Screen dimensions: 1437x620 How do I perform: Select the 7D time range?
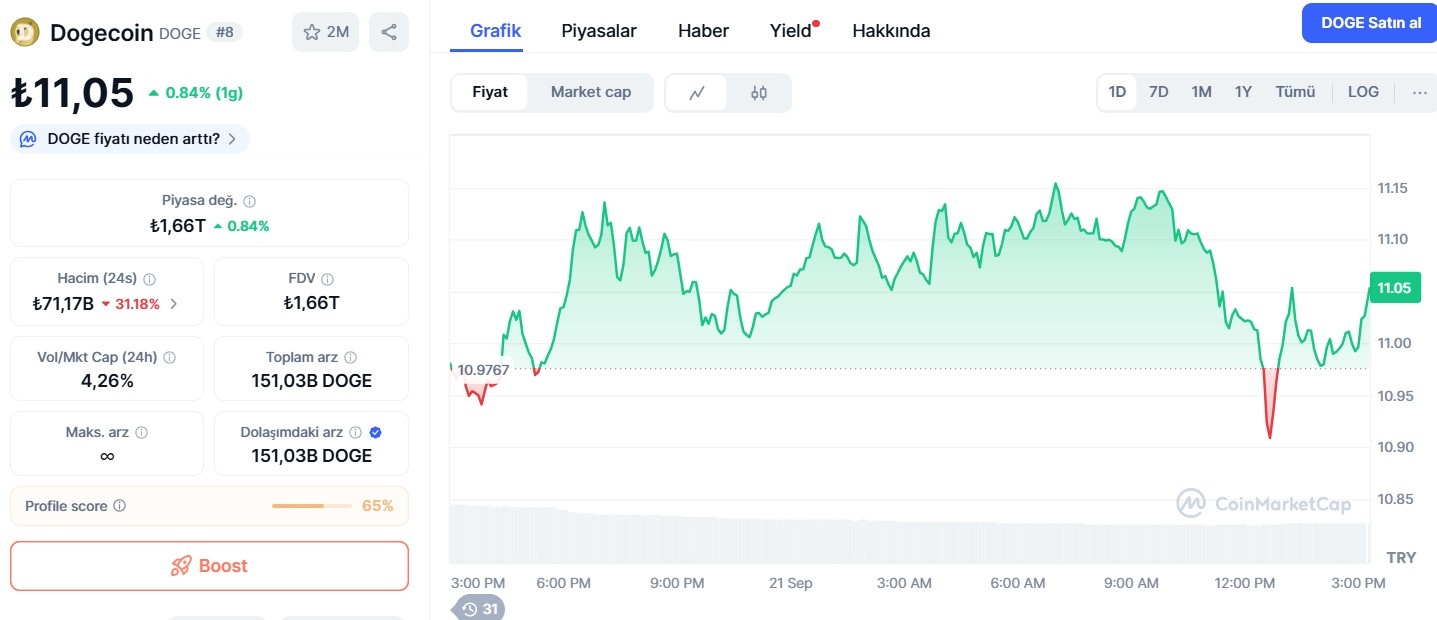tap(1158, 92)
